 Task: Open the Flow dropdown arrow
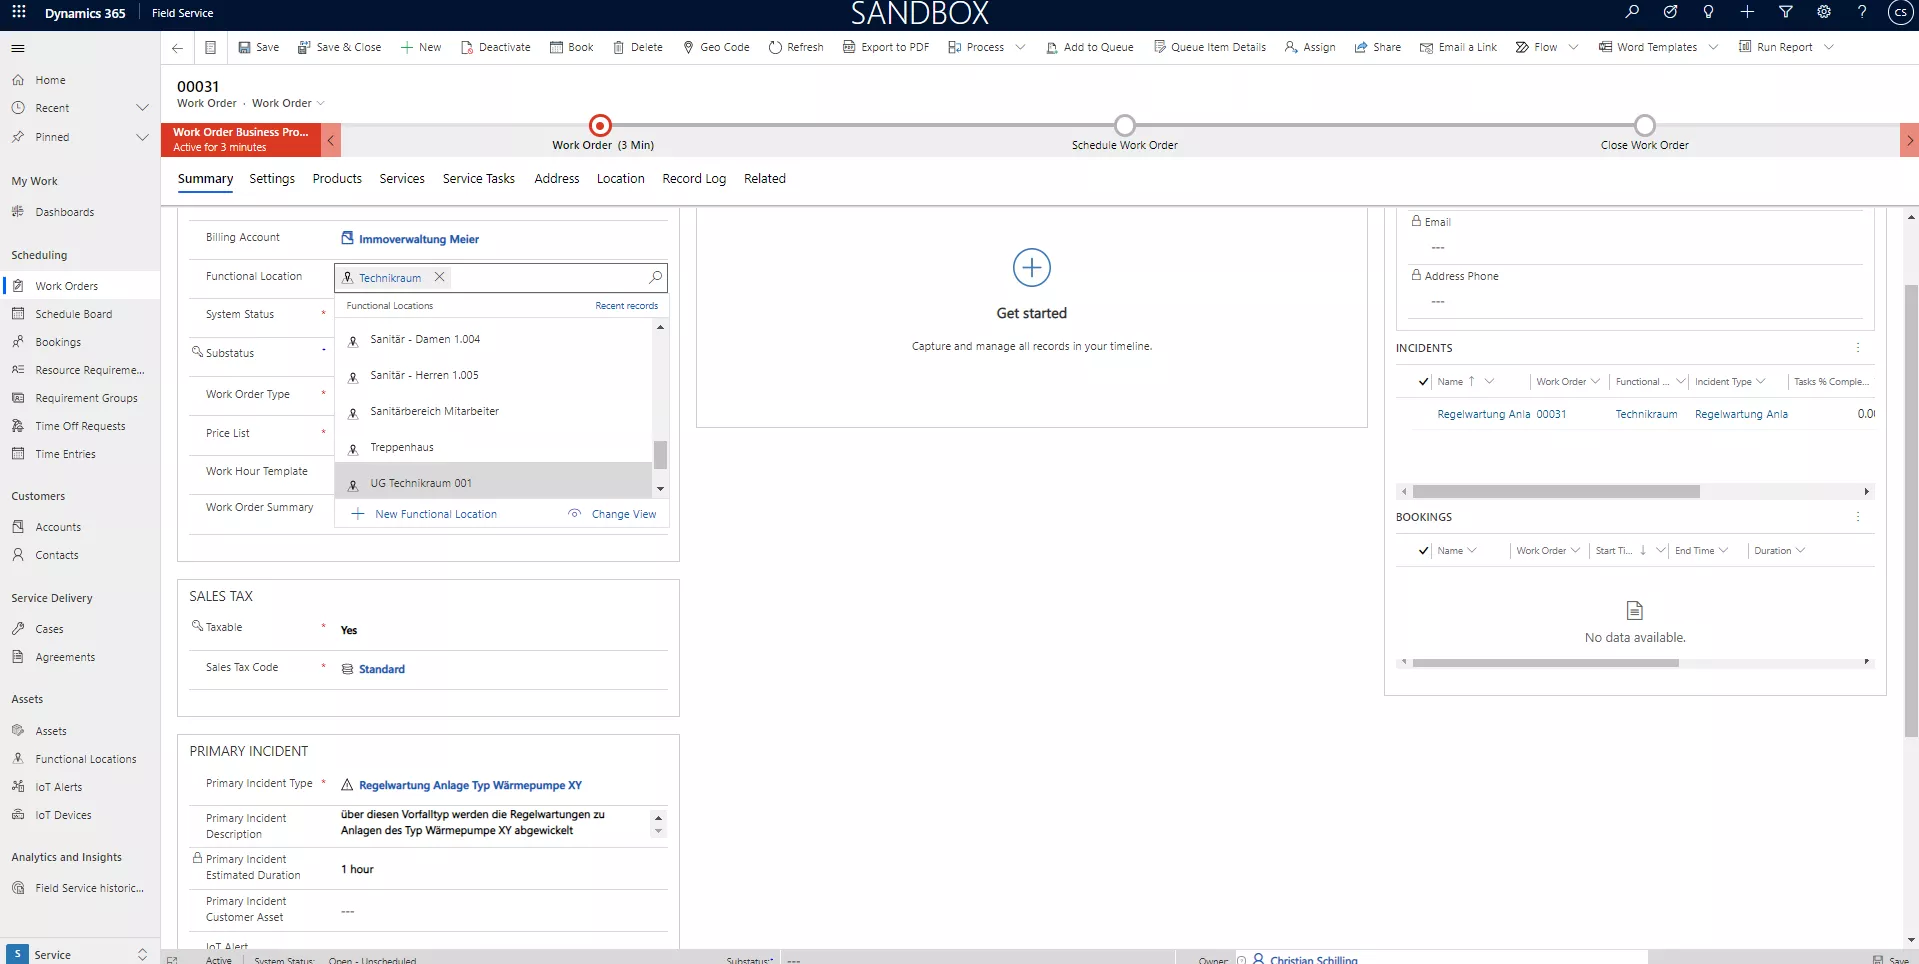[x=1574, y=47]
